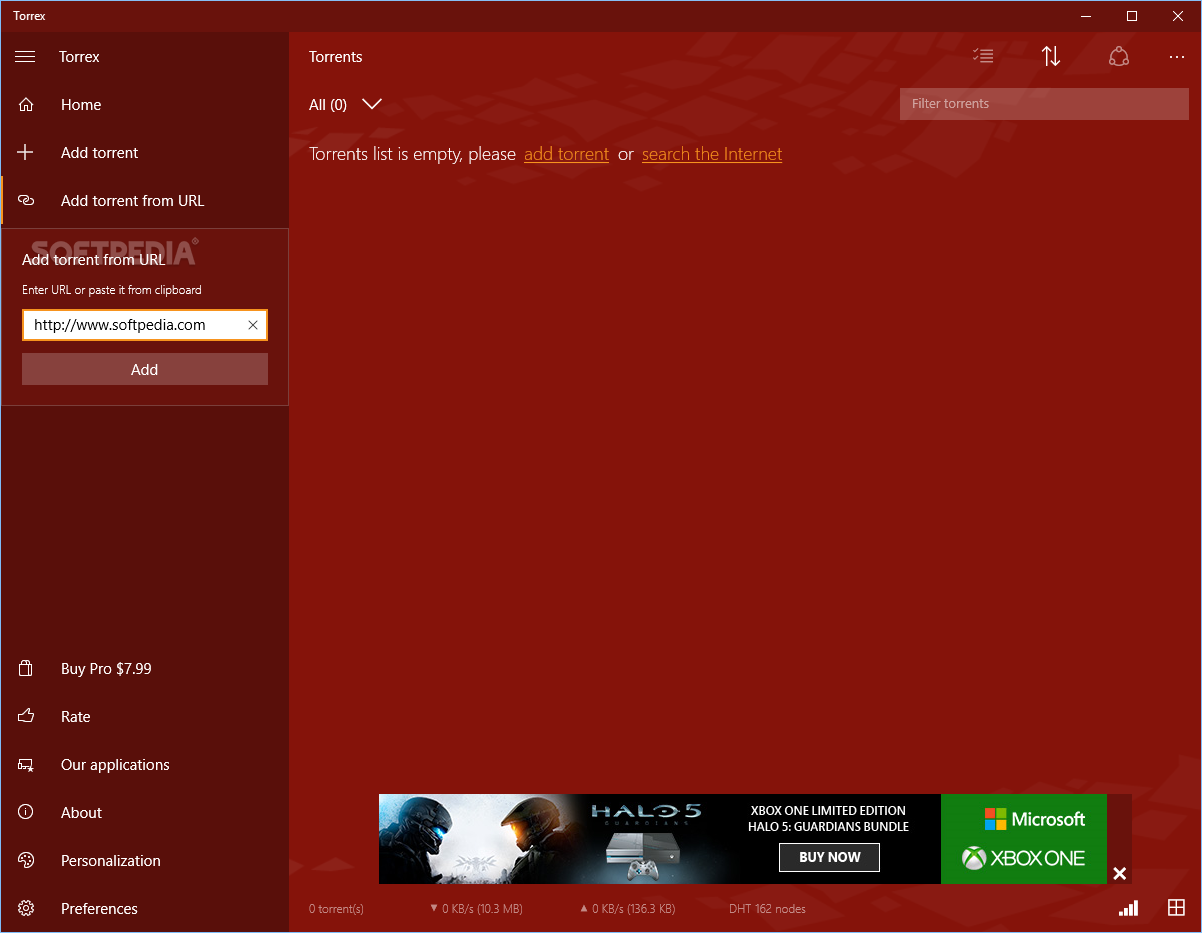The image size is (1202, 933).
Task: Maximize the Torrex window
Action: (x=1132, y=16)
